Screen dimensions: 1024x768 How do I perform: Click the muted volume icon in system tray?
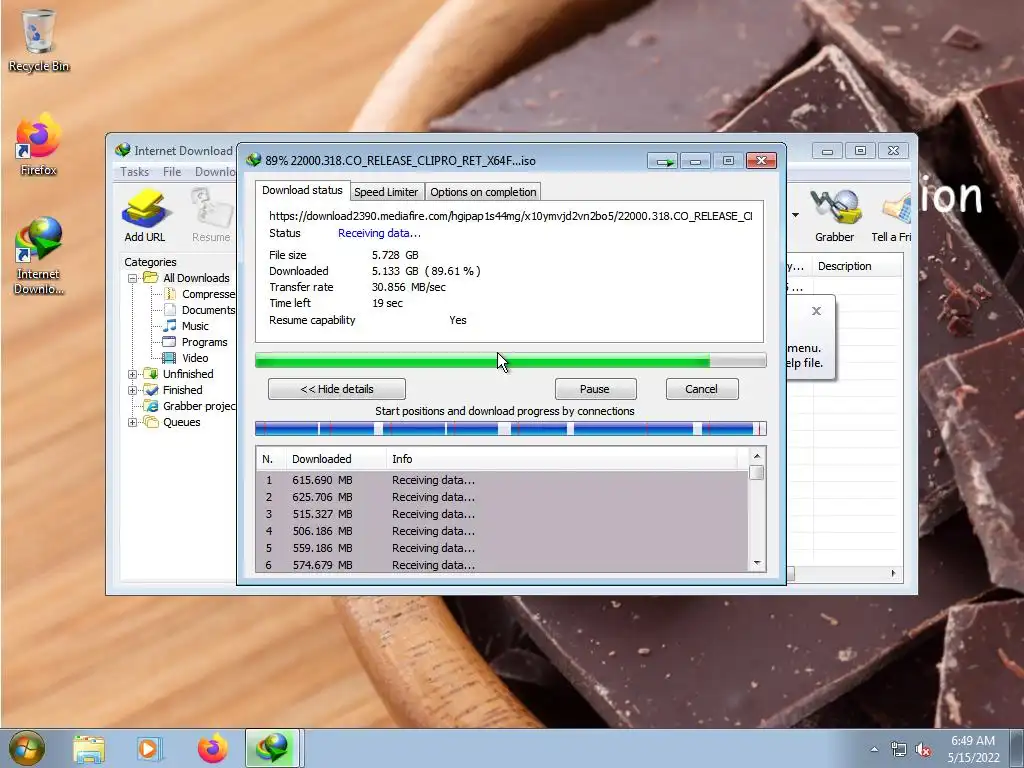[x=923, y=749]
